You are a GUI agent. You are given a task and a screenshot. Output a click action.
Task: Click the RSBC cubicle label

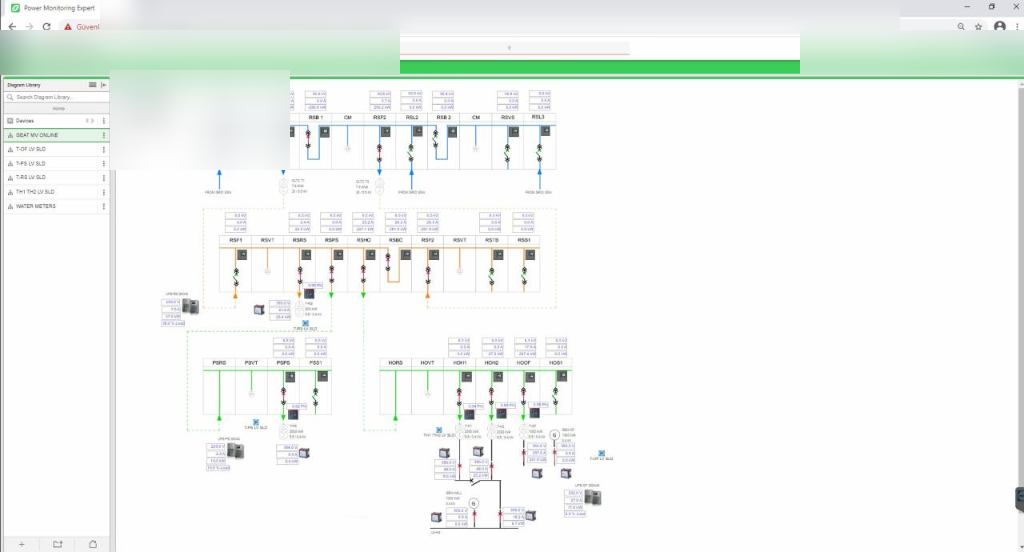[x=396, y=240]
